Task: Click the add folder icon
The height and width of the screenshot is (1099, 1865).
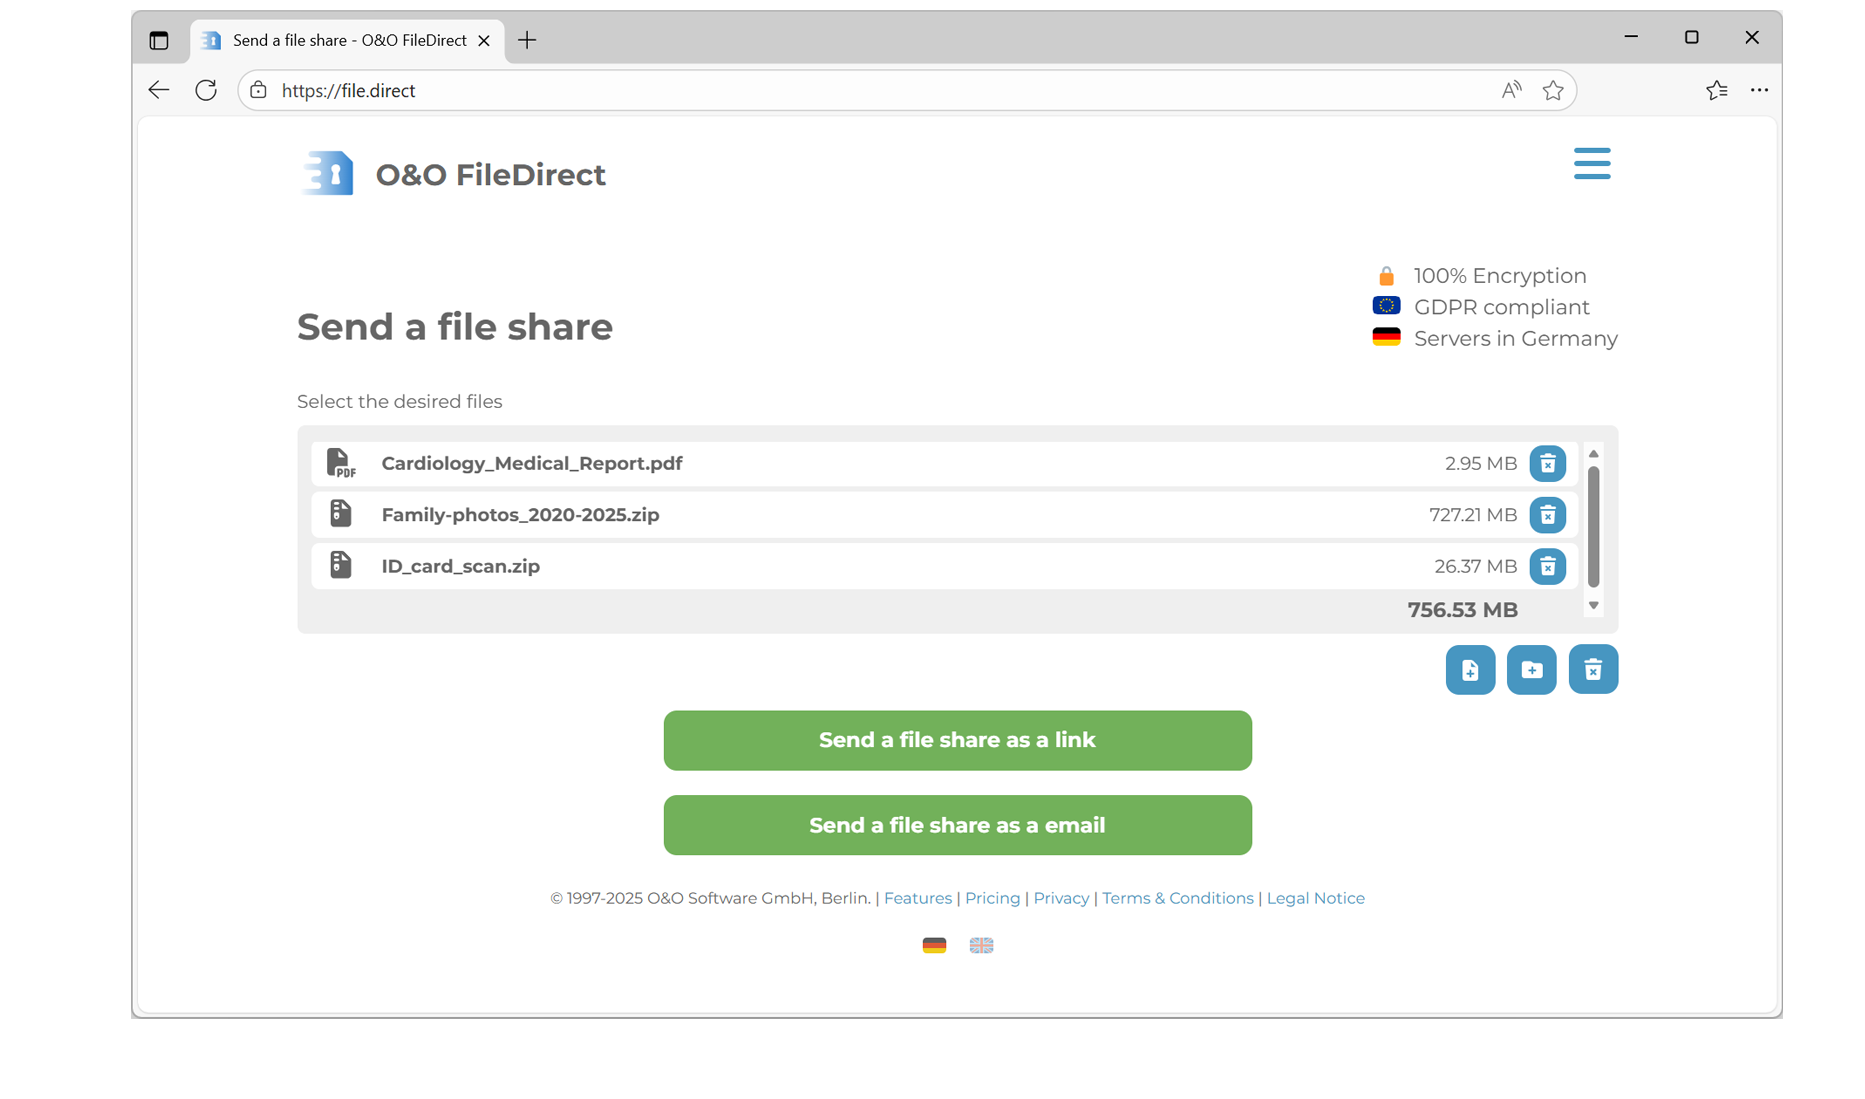Action: point(1531,669)
